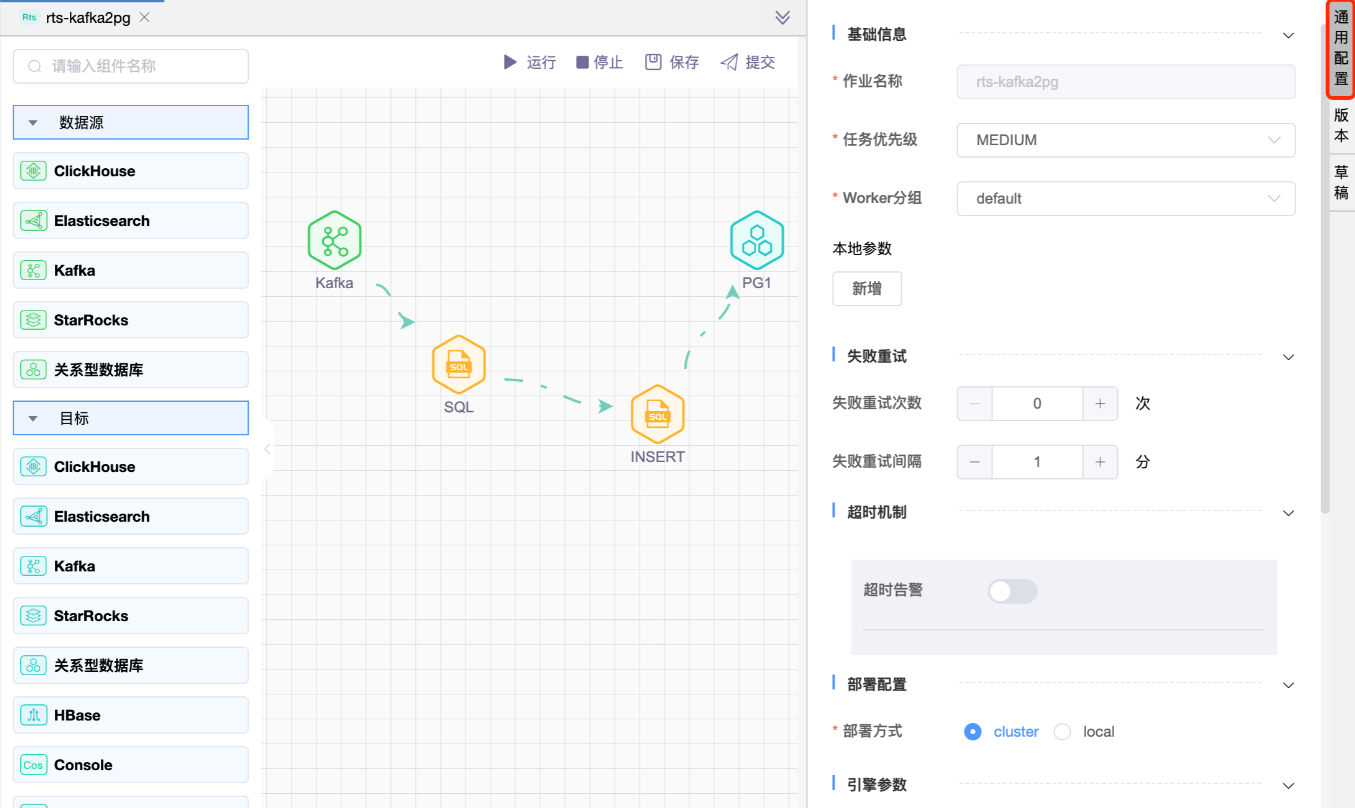Select the SQL node on canvas

pos(458,366)
